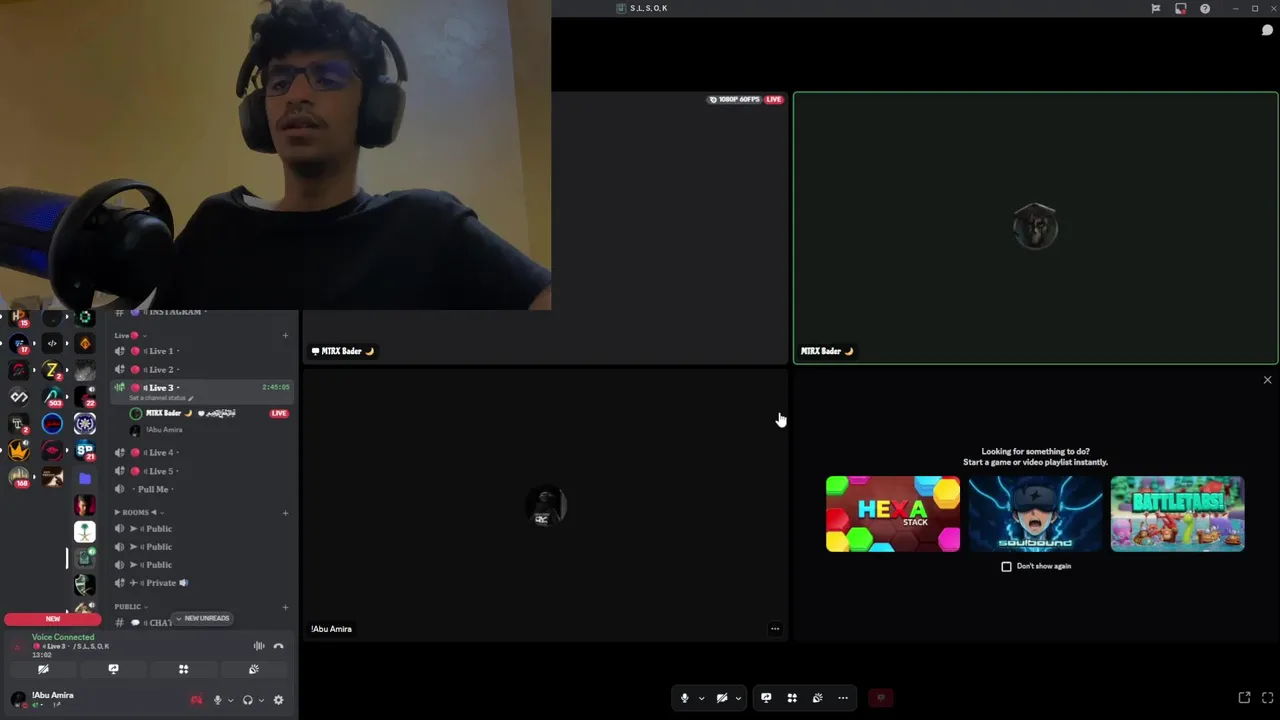Add a channel to ROOMS category
This screenshot has height=720, width=1280.
pos(285,512)
